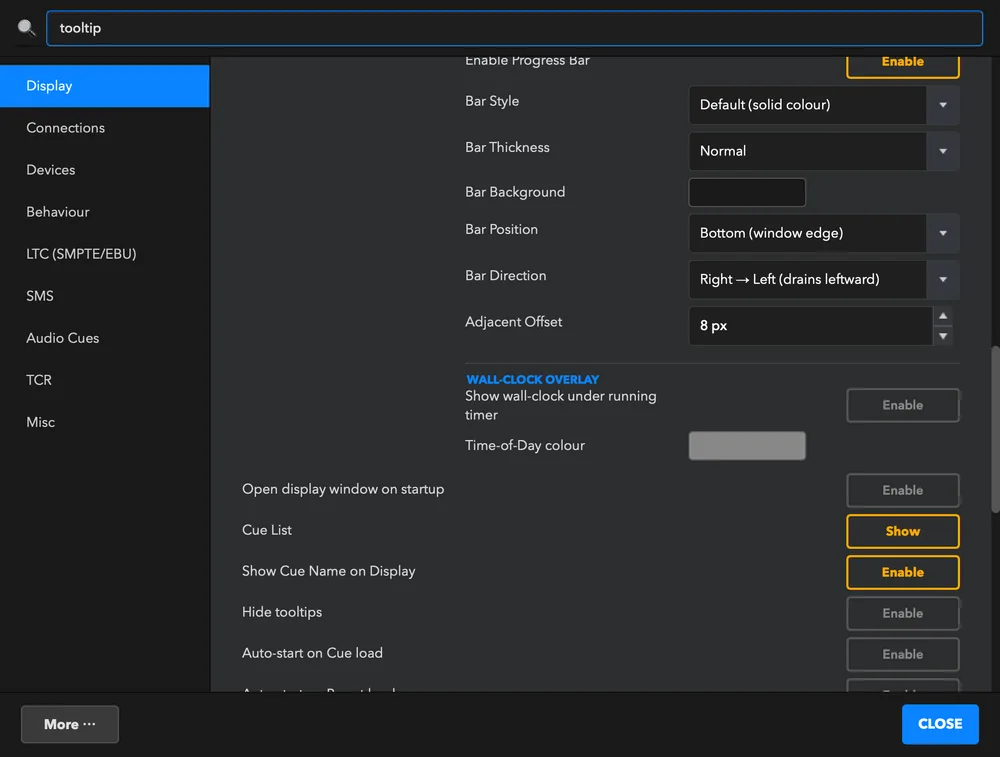
Task: Click the blue CLOSE button
Action: [x=940, y=724]
